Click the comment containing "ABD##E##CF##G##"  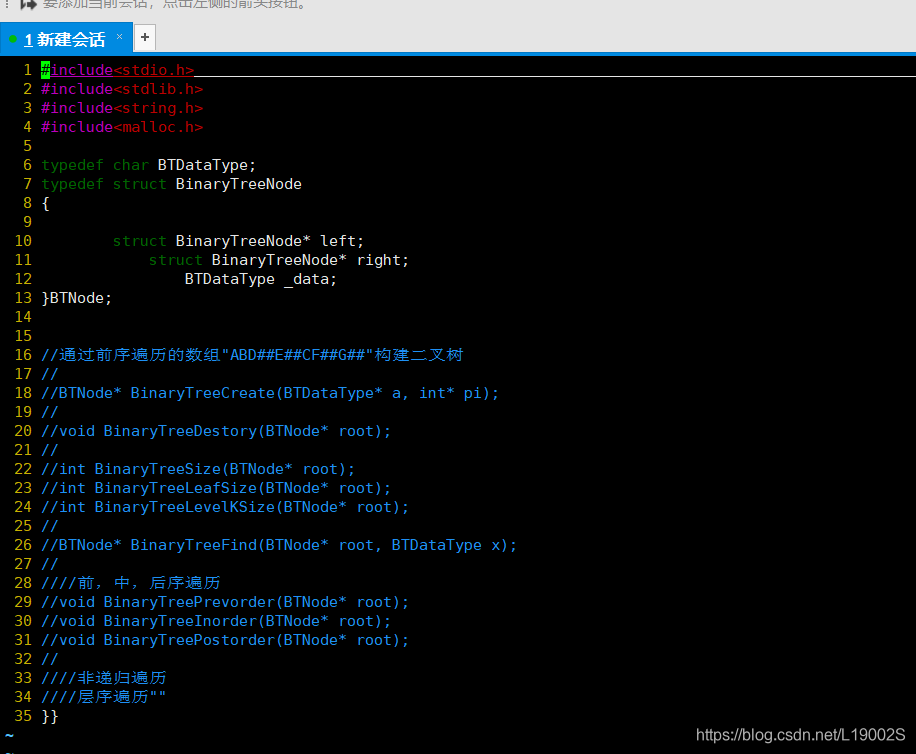252,355
